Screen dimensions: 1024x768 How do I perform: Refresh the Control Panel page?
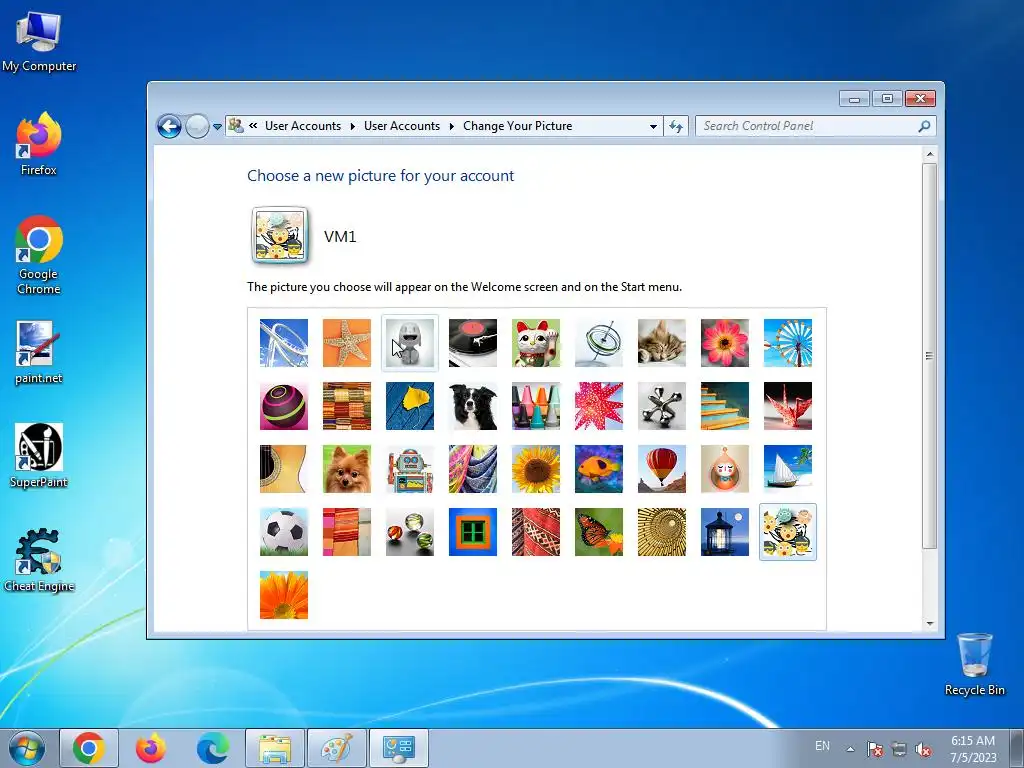click(x=676, y=127)
